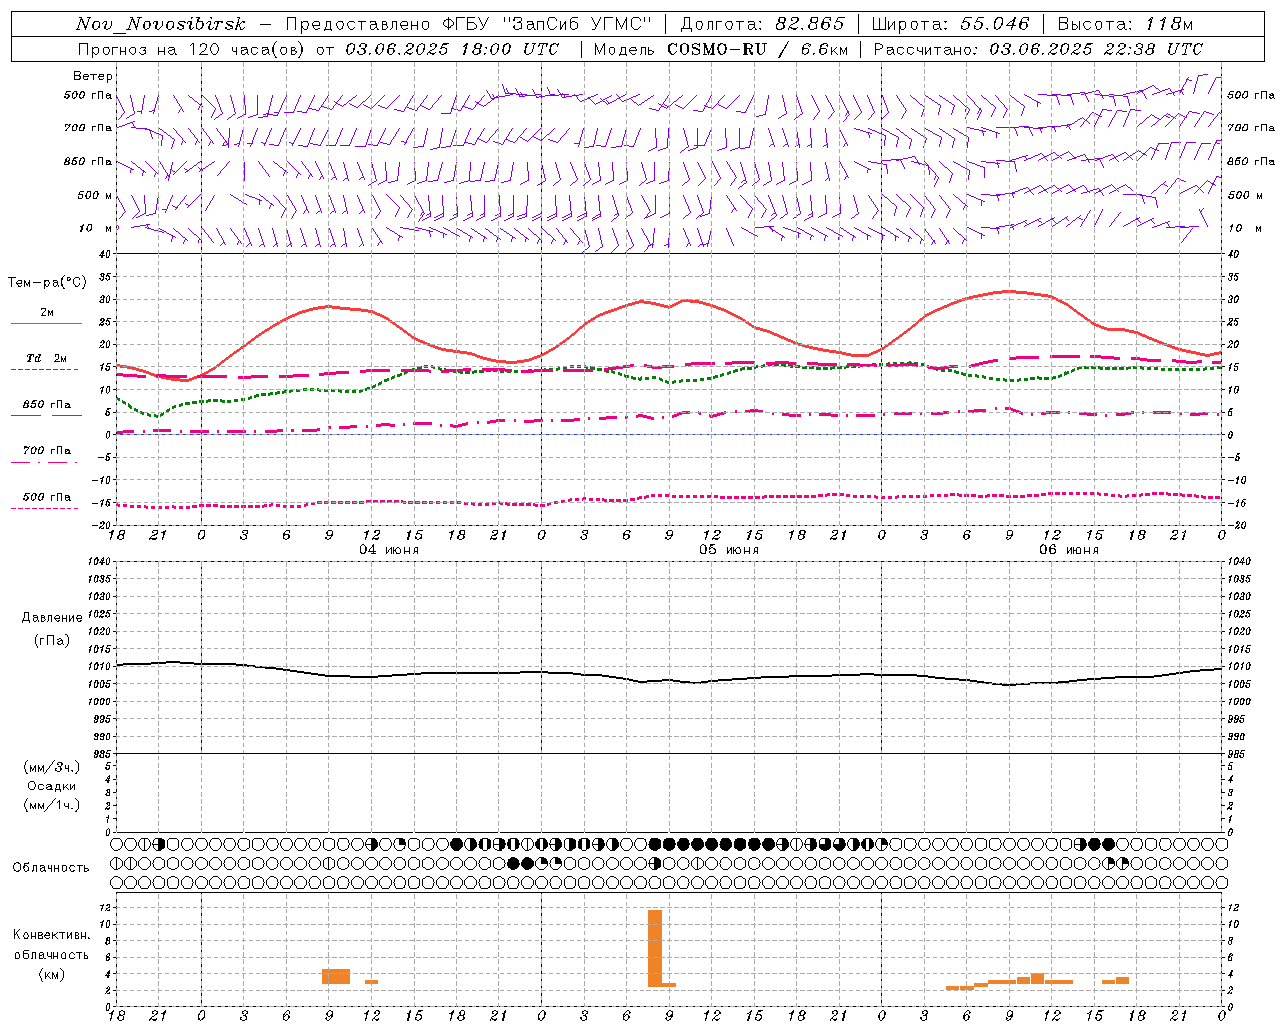The image size is (1280, 1024).
Task: Click the computed time 03.06.2025 22:38 UTC
Action: click(x=1096, y=49)
